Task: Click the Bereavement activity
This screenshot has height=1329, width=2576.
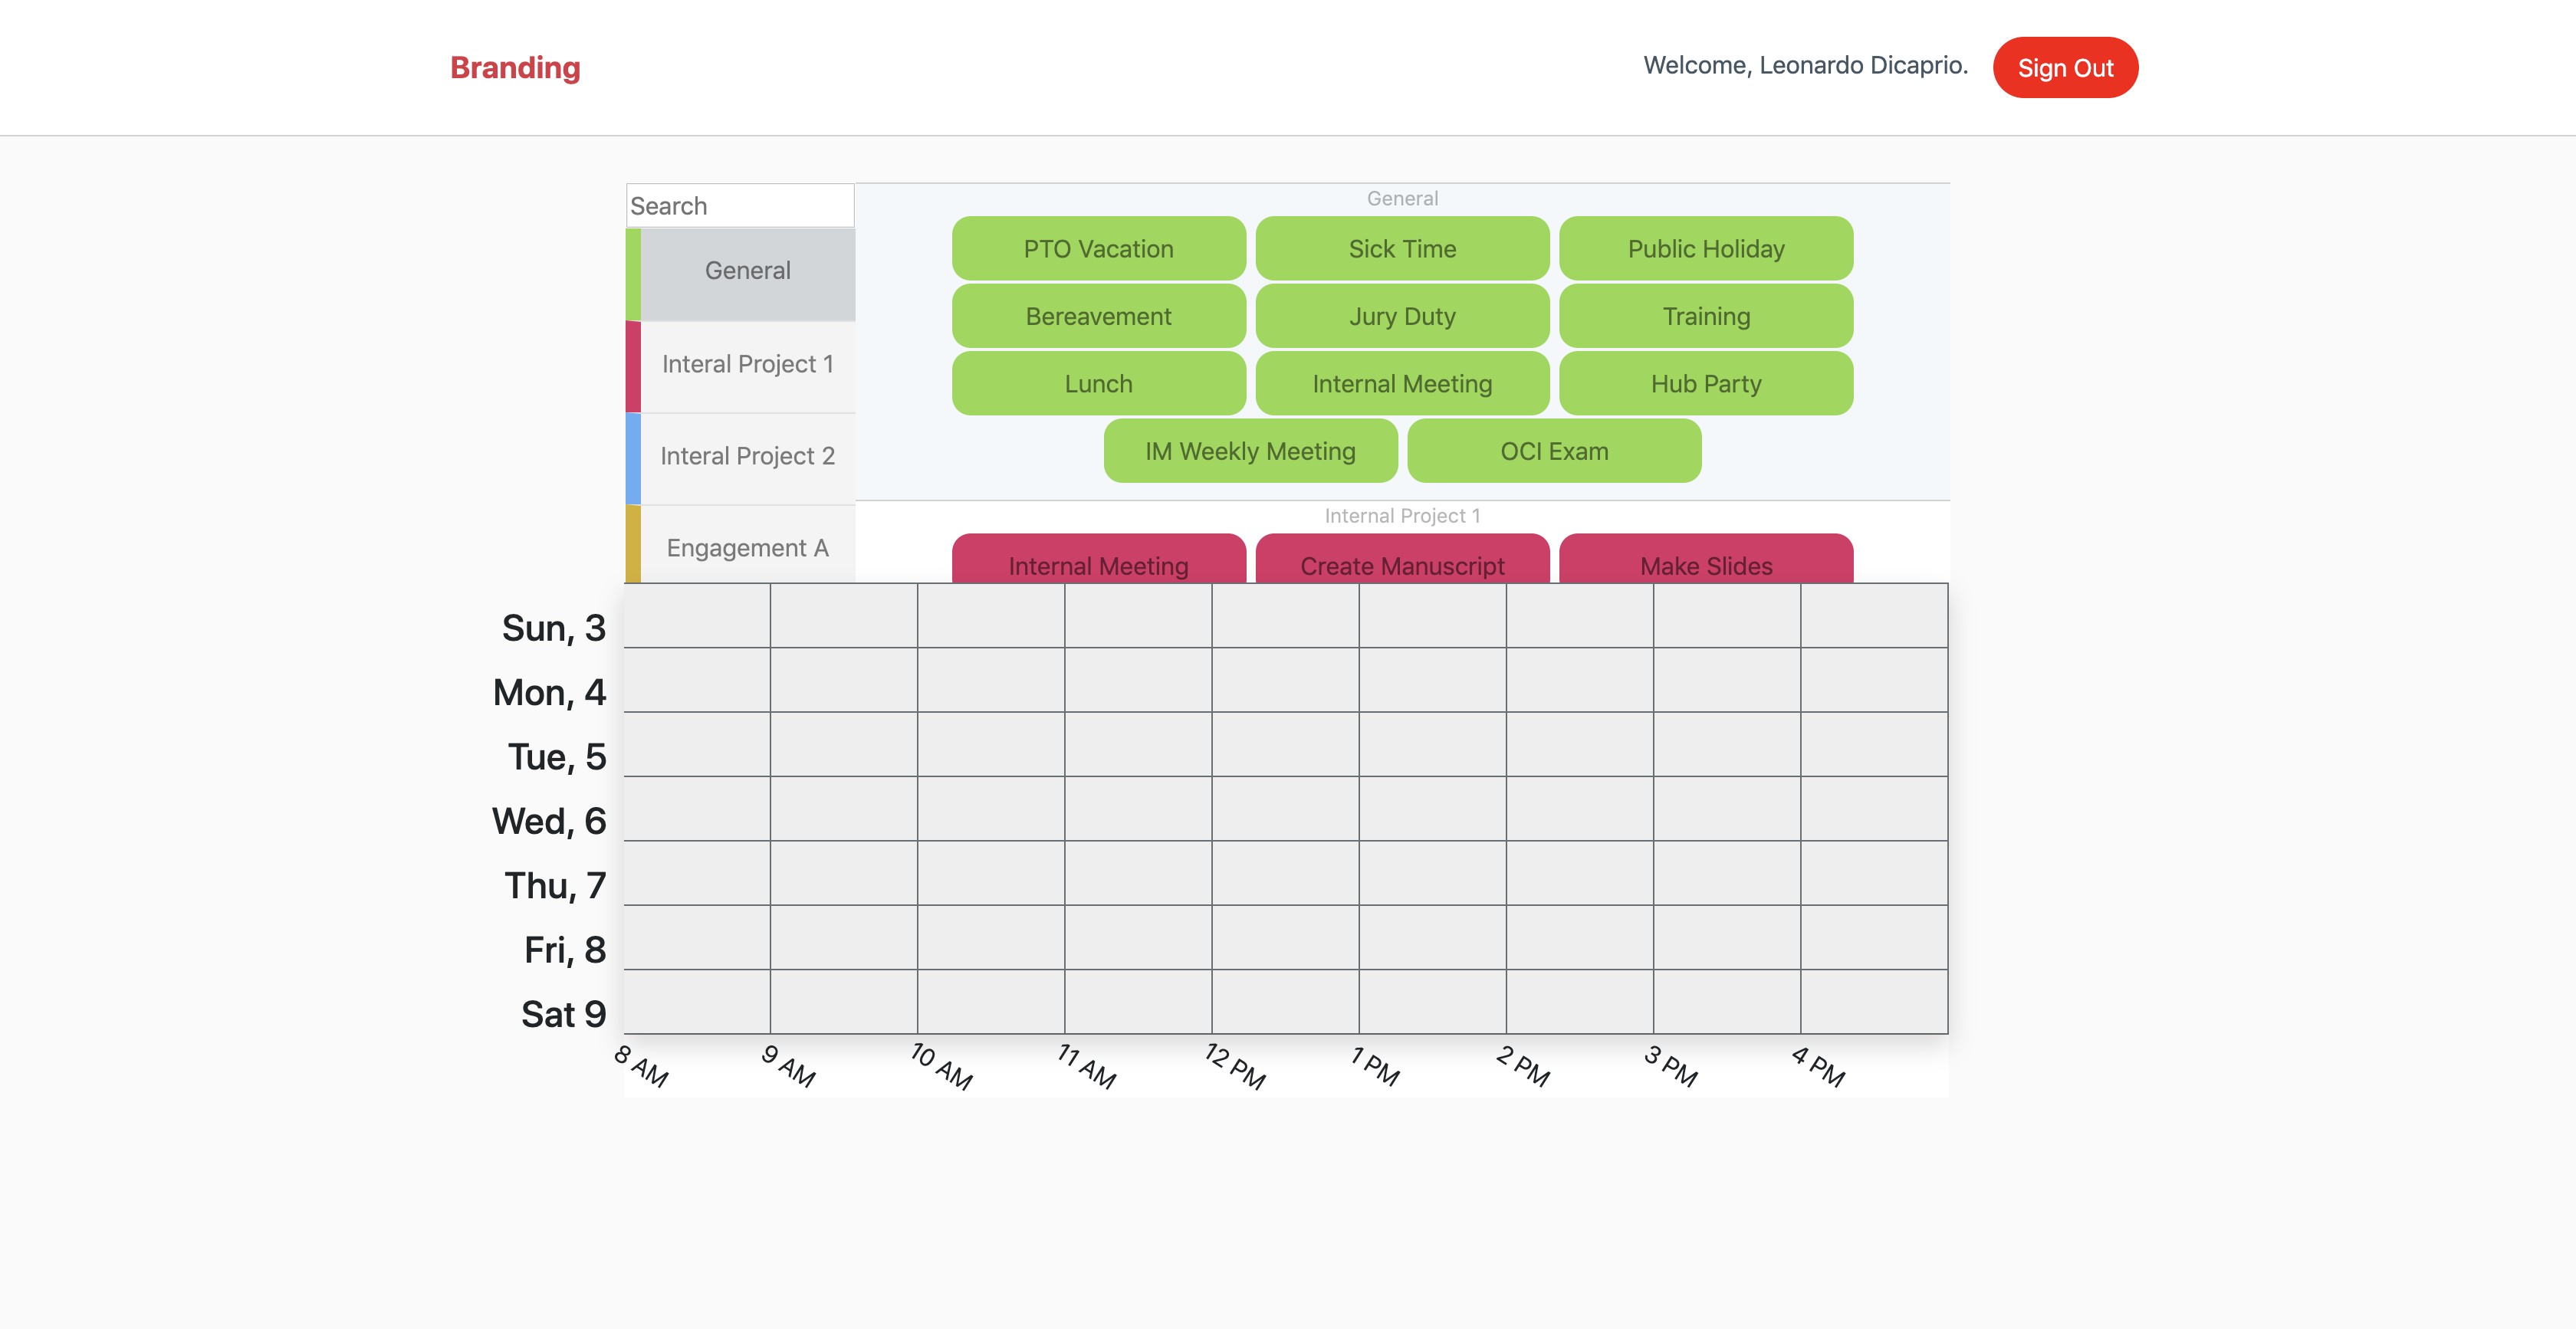Action: click(x=1098, y=317)
